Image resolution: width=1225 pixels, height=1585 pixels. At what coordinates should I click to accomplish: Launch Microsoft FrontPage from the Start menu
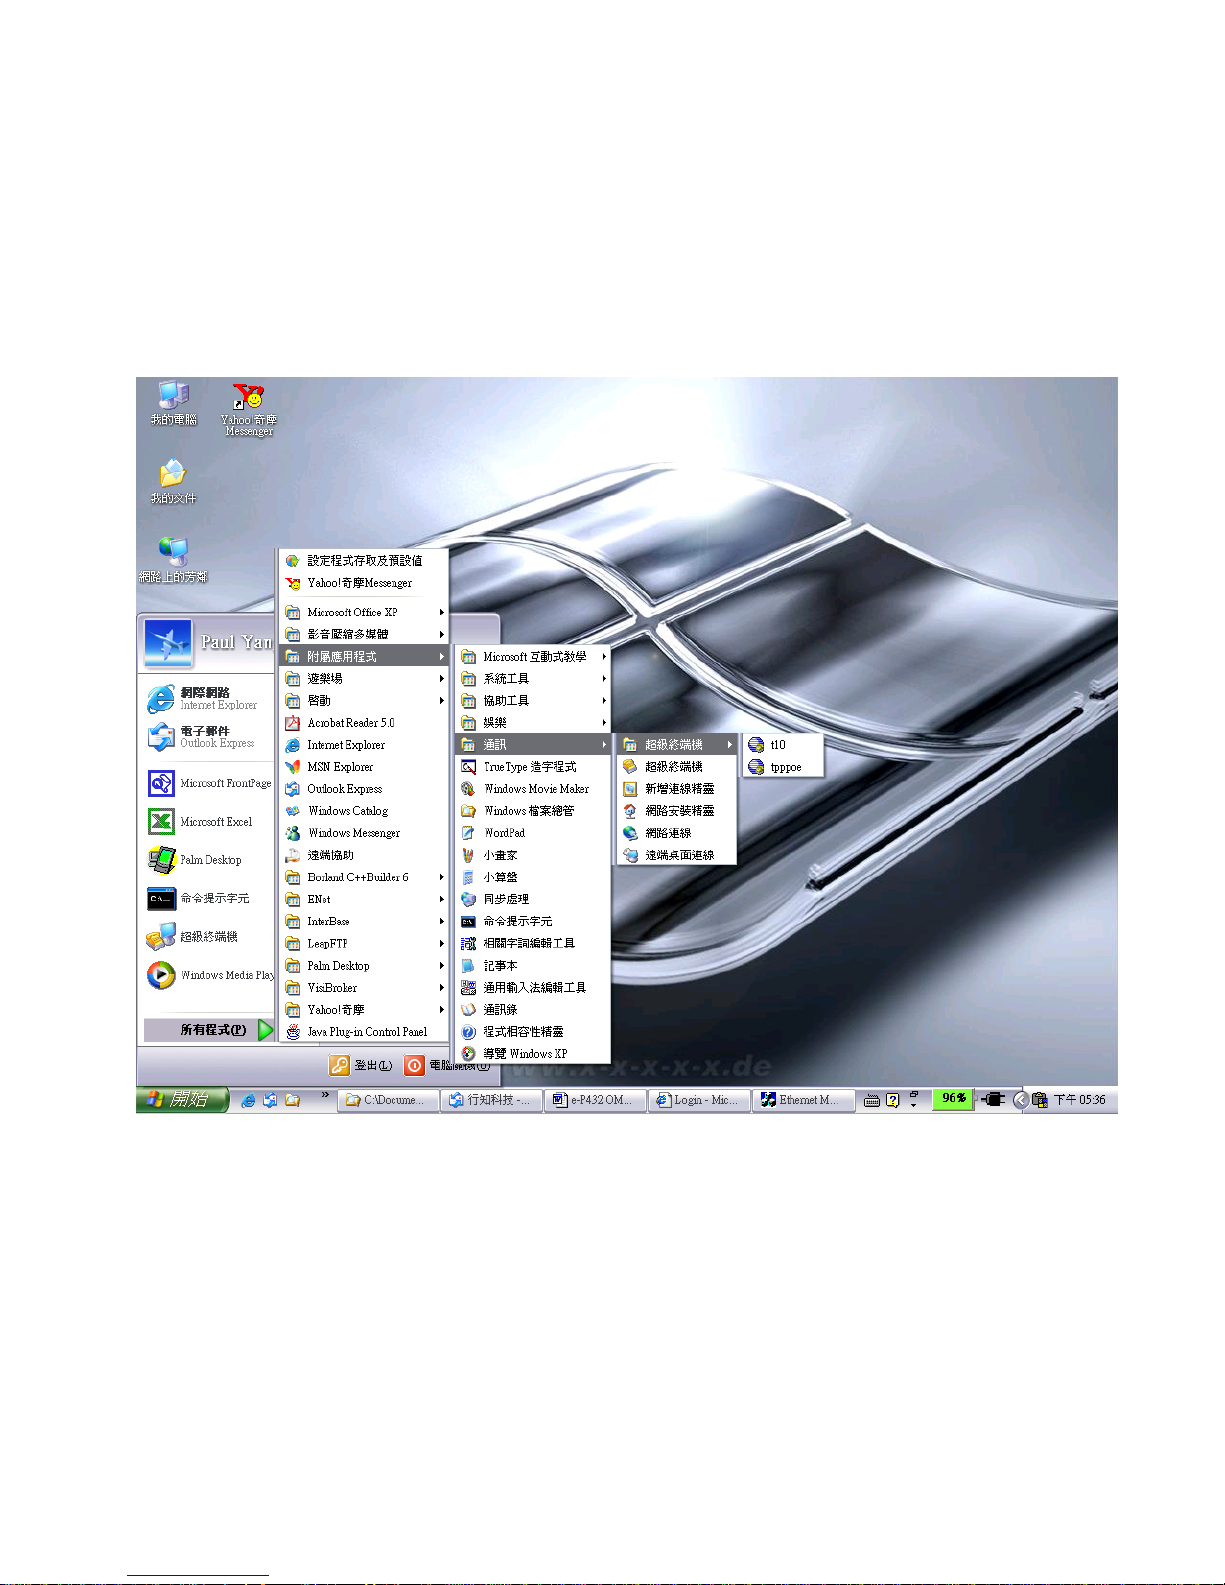tap(209, 783)
